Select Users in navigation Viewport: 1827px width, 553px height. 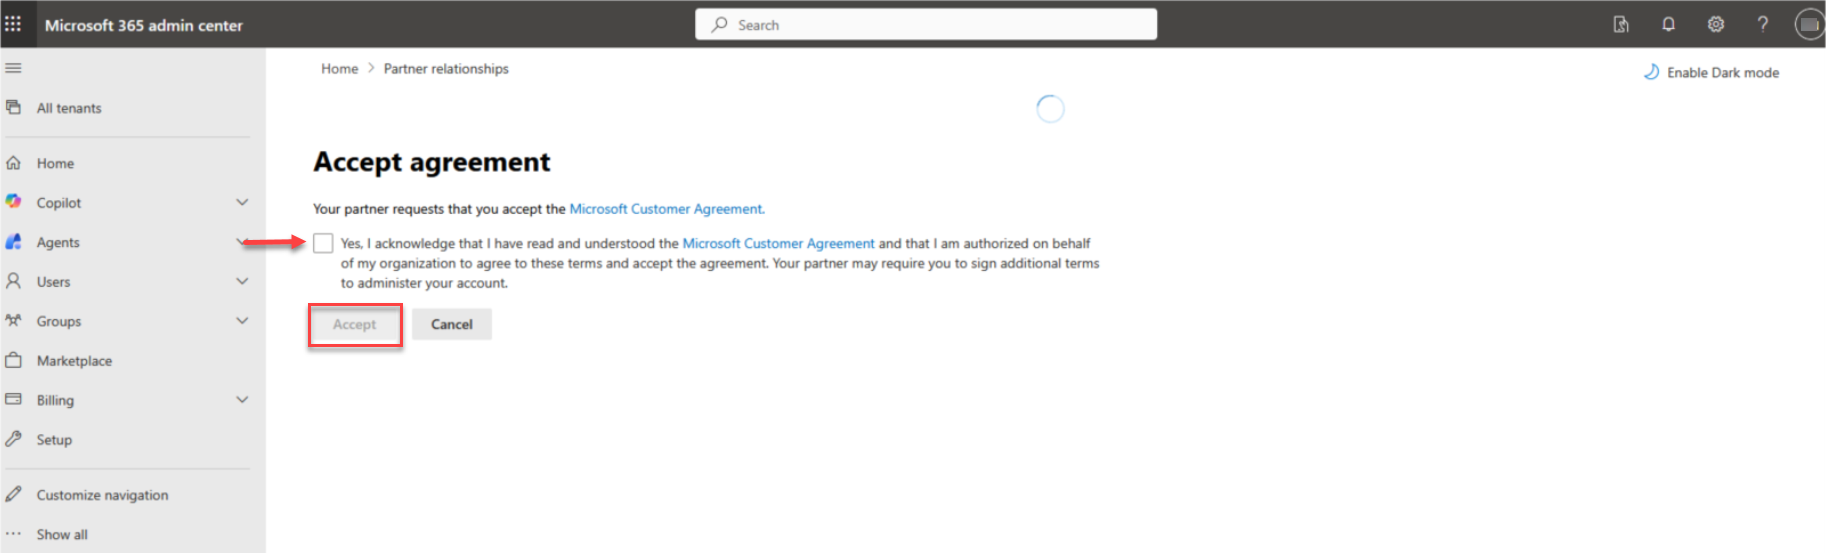pyautogui.click(x=53, y=282)
